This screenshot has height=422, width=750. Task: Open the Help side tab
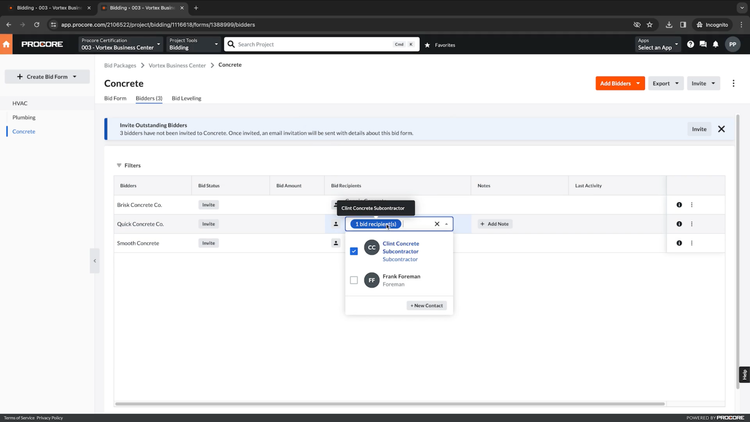tap(744, 375)
